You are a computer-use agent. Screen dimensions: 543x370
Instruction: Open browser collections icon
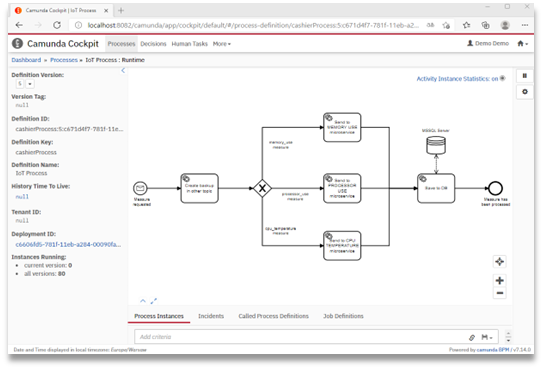click(x=486, y=25)
